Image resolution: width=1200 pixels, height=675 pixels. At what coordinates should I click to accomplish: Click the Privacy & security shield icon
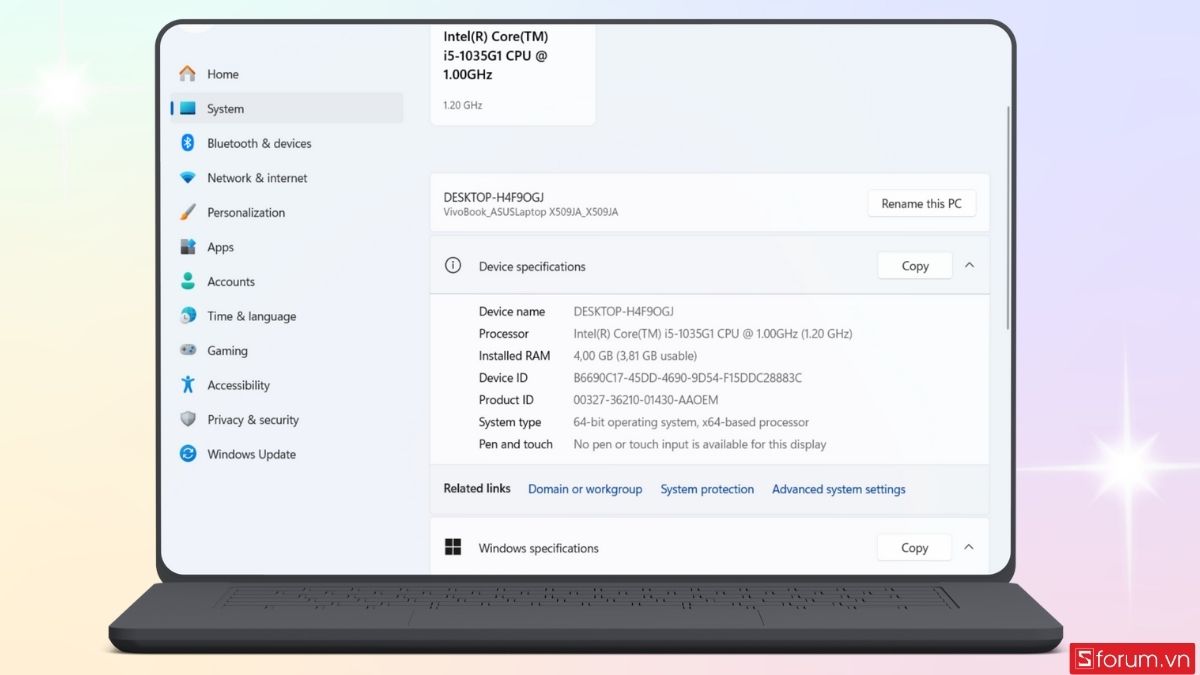click(x=187, y=419)
